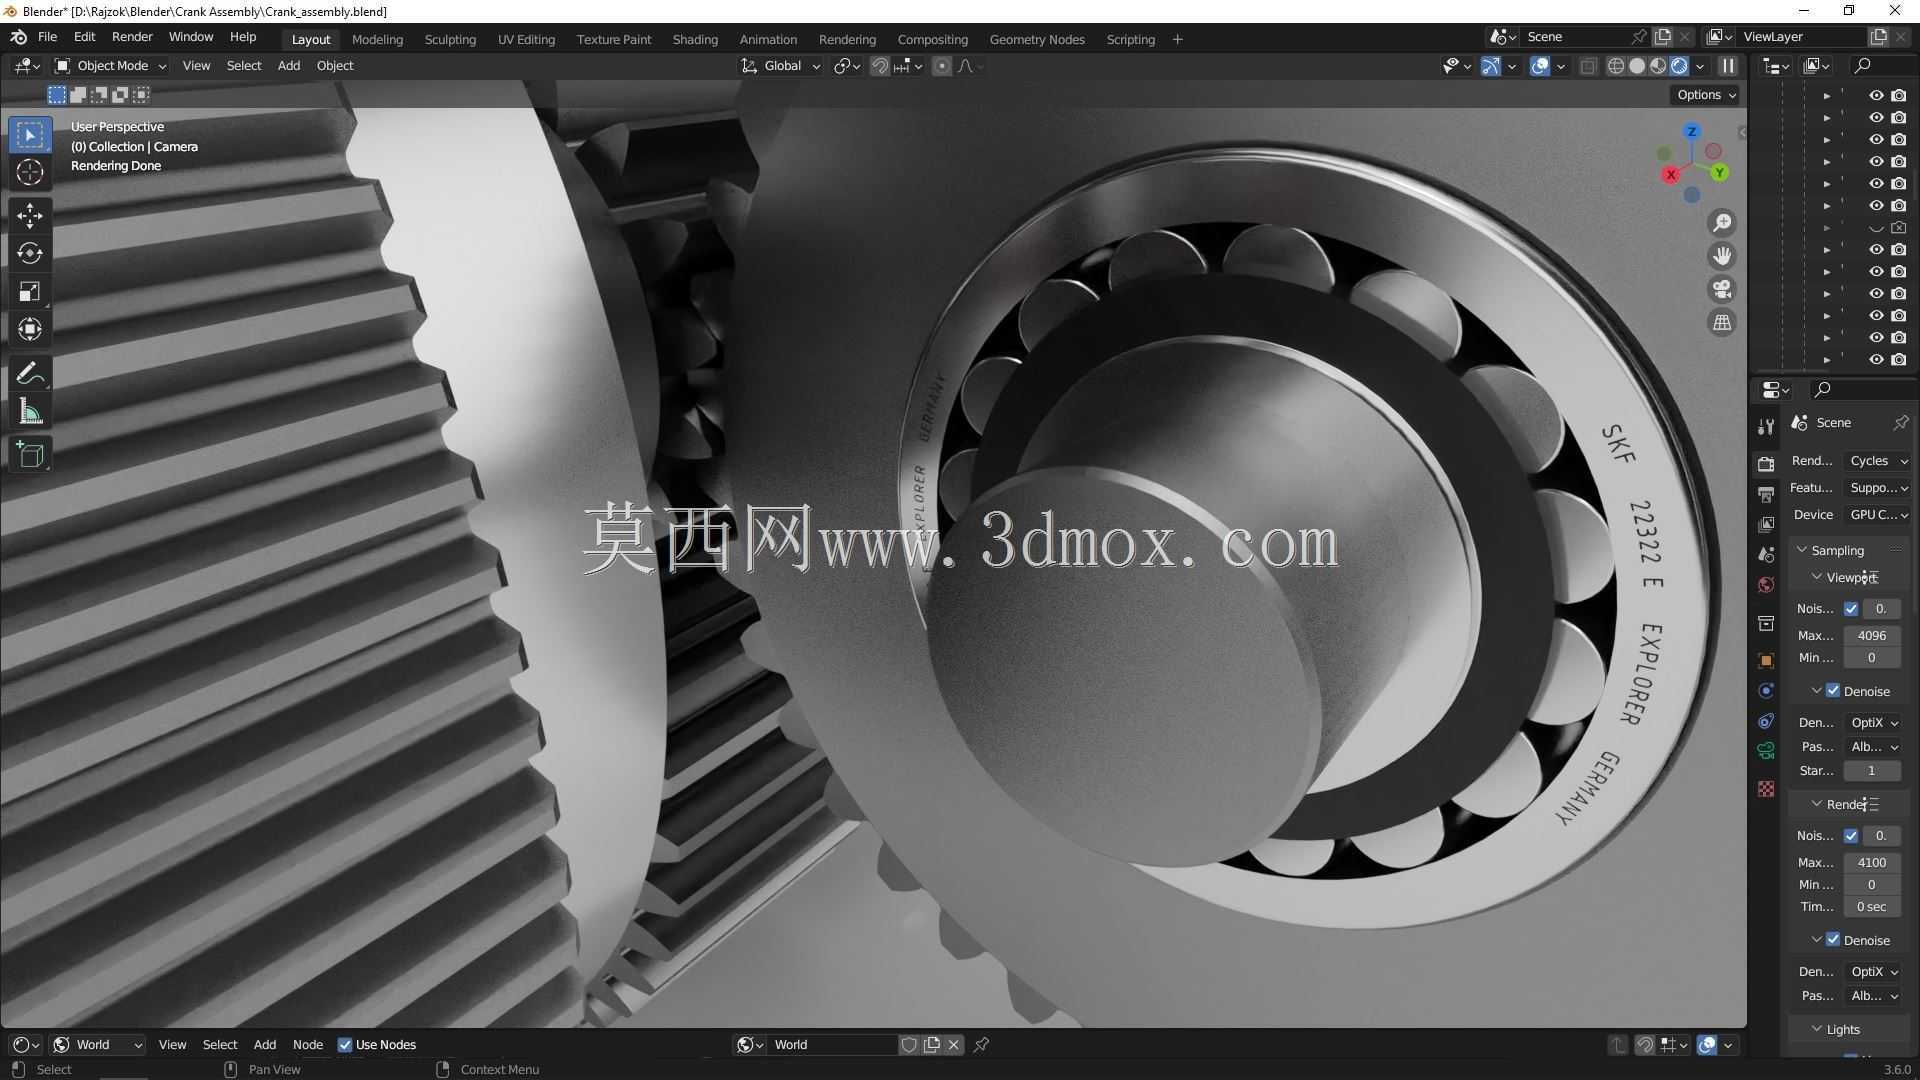Open the Object Data camera properties tab
The width and height of the screenshot is (1920, 1080).
(1766, 751)
